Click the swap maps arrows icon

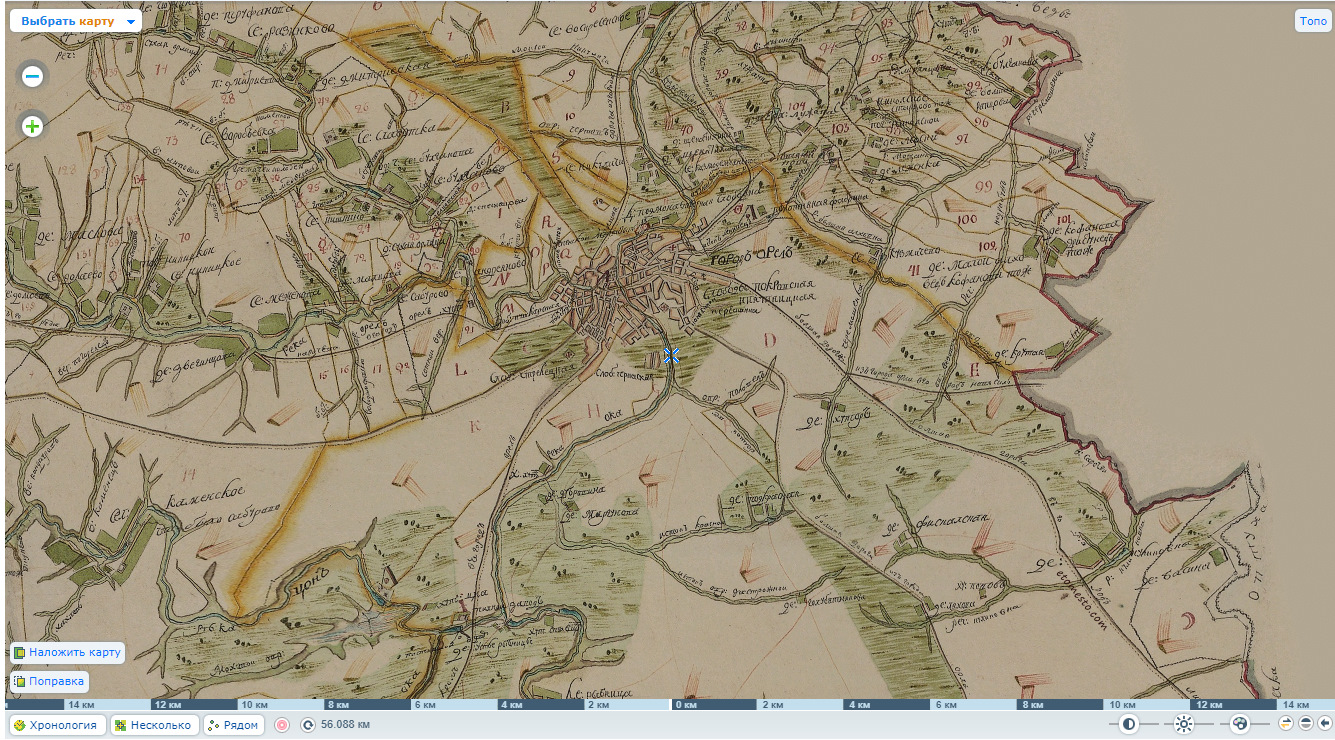pyautogui.click(x=1286, y=723)
